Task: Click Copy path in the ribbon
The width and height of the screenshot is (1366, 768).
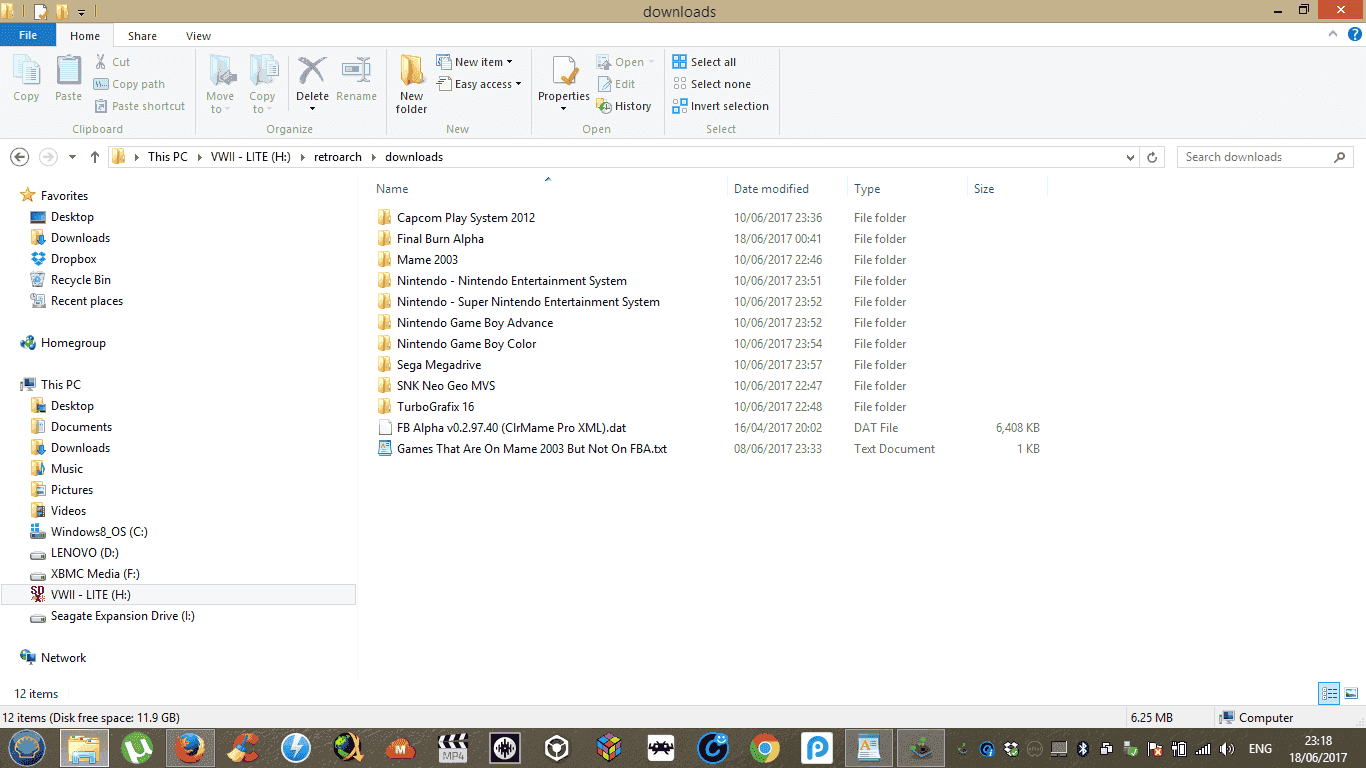Action: (x=129, y=84)
